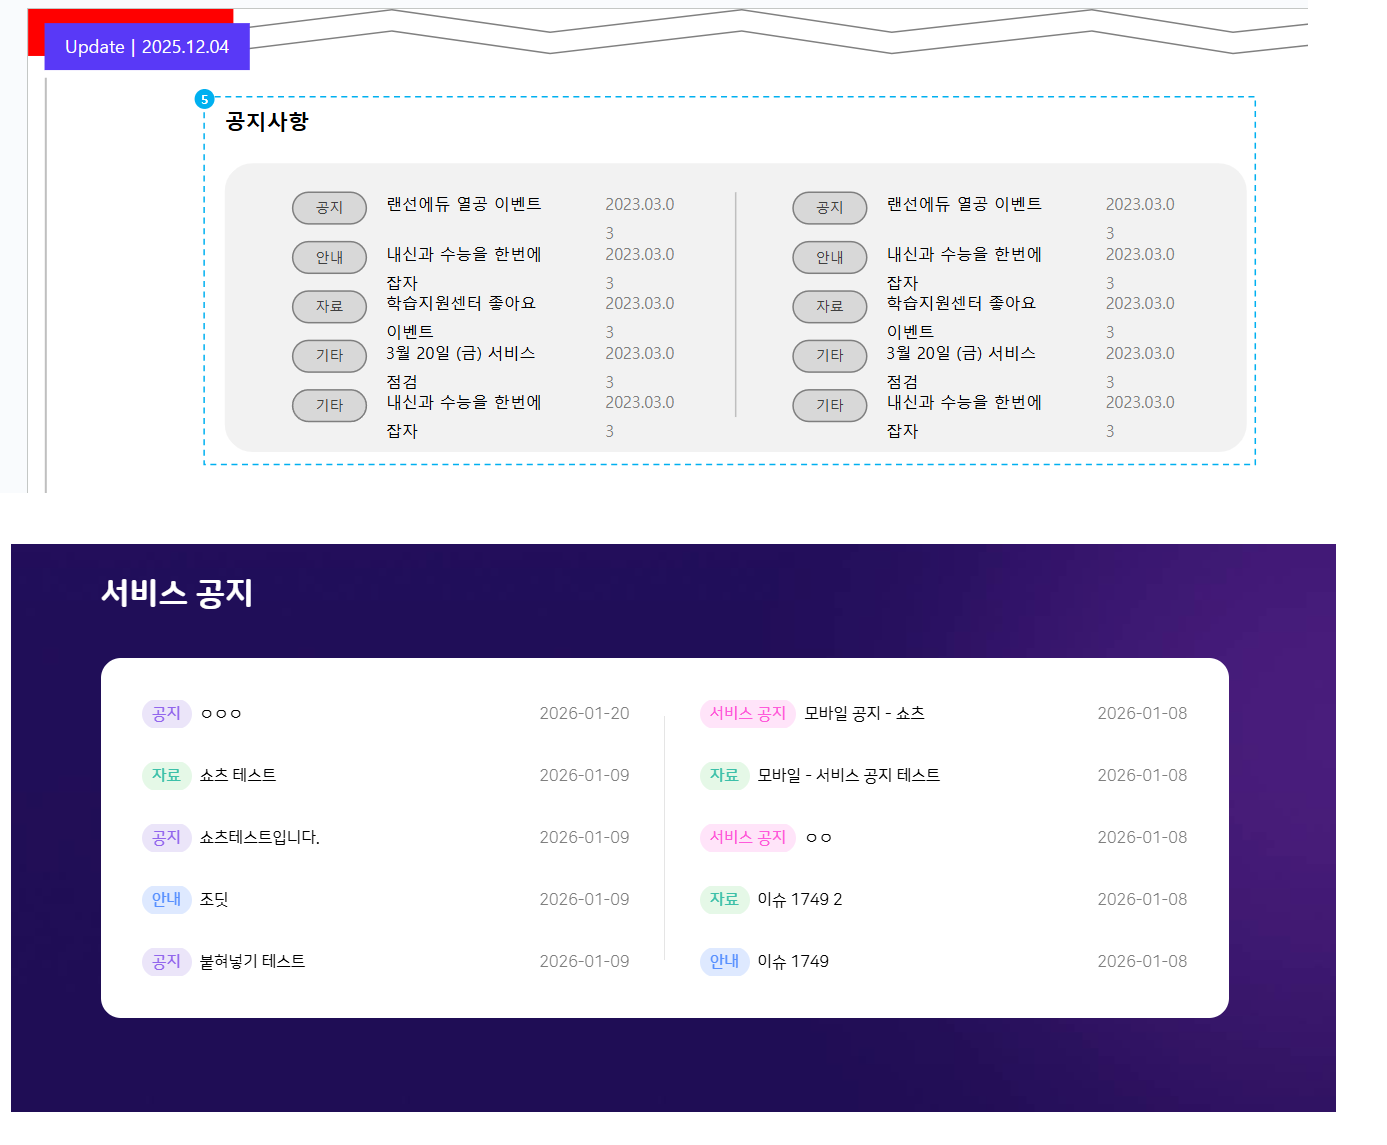
Task: Select the "조딧" notice title
Action: coord(214,899)
